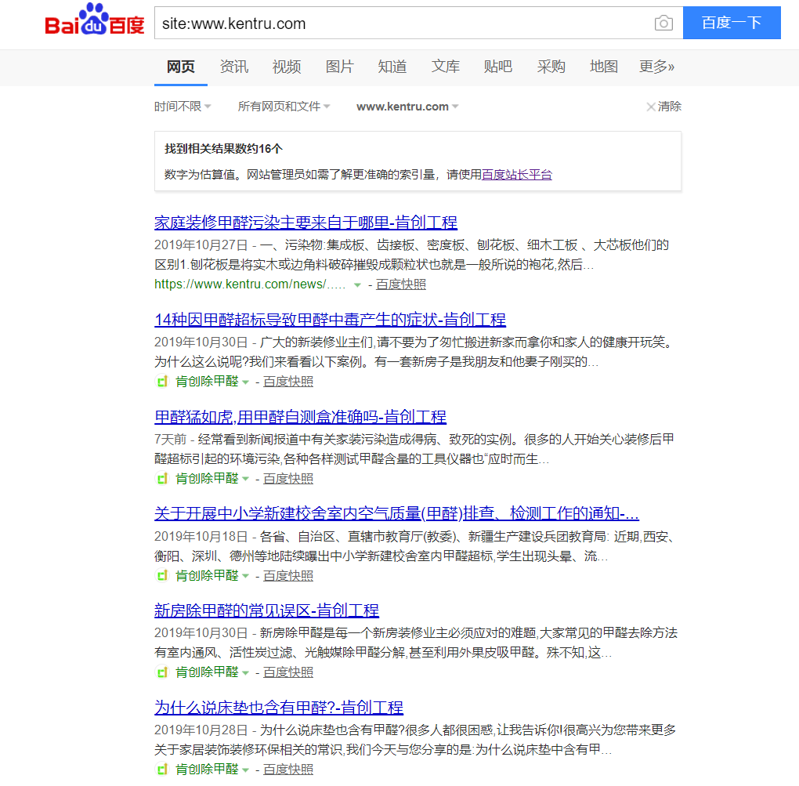Image resolution: width=799 pixels, height=786 pixels.
Task: Switch to the 视频 tab
Action: (x=286, y=67)
